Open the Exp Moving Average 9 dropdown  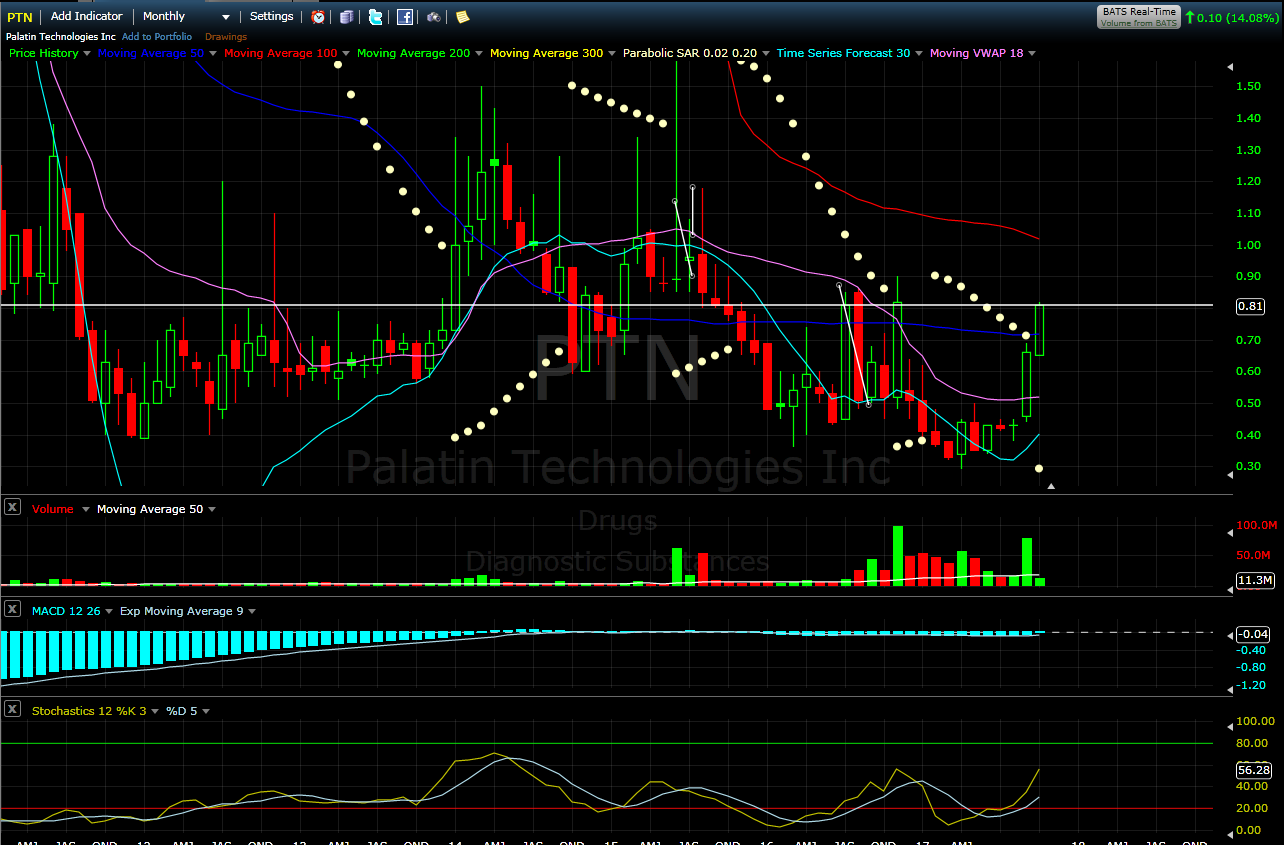tap(252, 610)
